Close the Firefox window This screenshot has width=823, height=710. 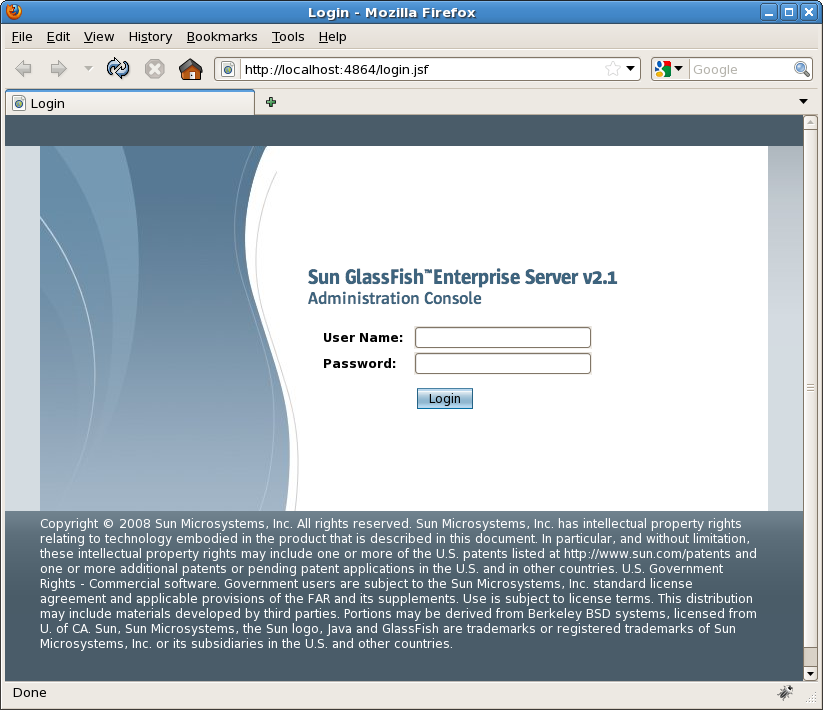tap(809, 12)
